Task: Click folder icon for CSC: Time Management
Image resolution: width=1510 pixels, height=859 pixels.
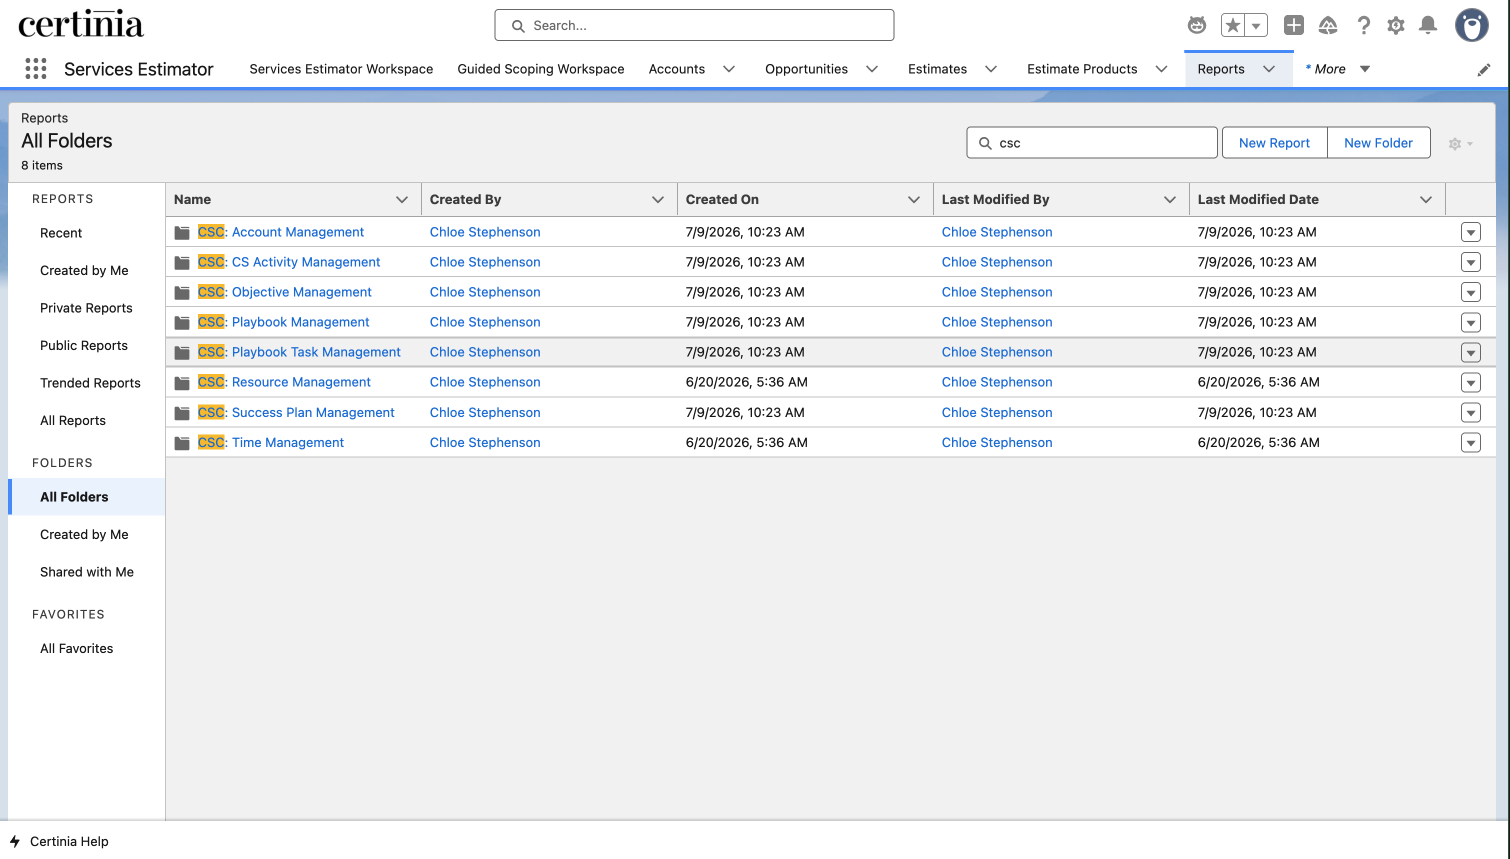Action: tap(182, 442)
